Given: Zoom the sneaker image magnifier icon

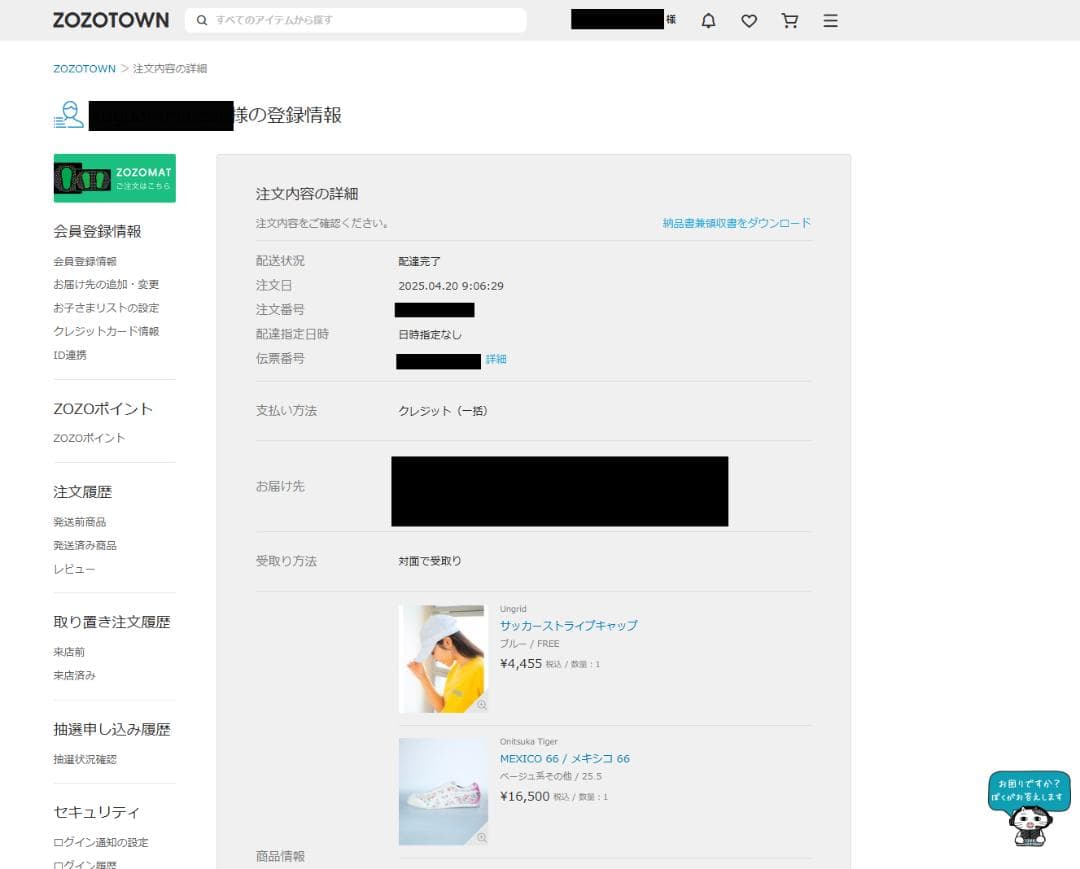Looking at the screenshot, I should pyautogui.click(x=481, y=837).
